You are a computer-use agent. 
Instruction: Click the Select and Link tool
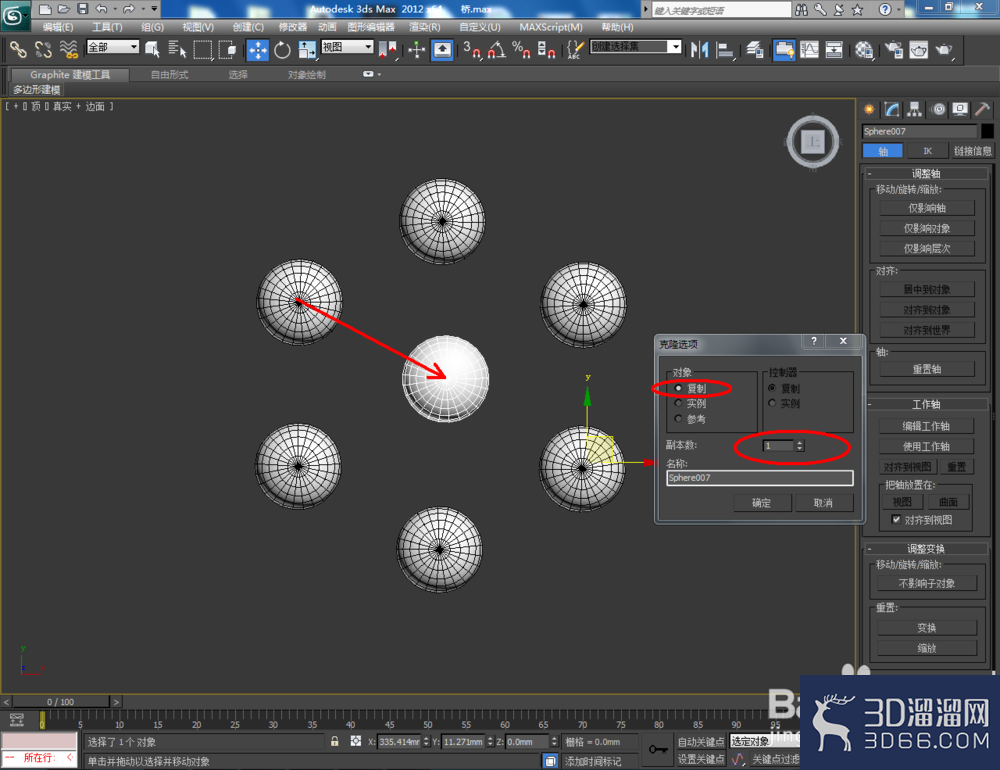click(x=18, y=50)
